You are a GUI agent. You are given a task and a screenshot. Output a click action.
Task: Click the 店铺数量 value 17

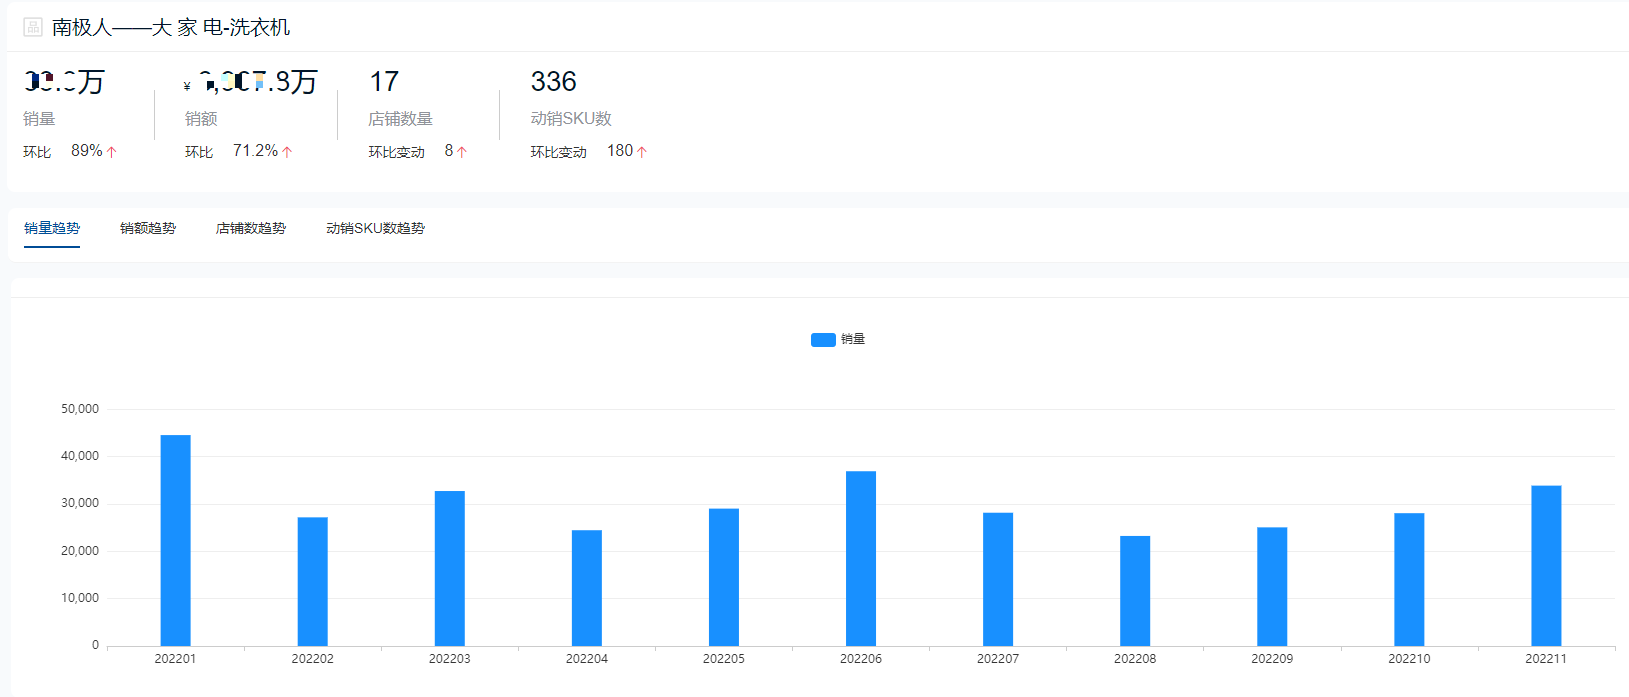tap(384, 81)
